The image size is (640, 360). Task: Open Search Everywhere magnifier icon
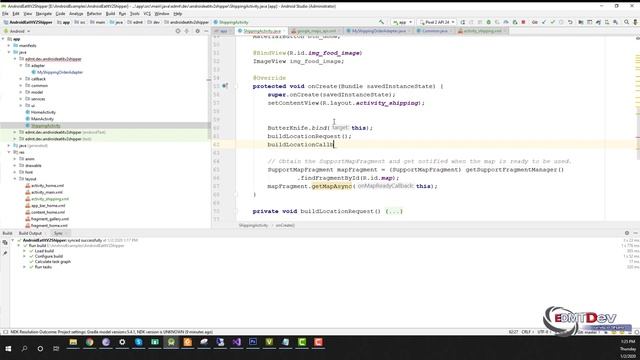pos(627,22)
